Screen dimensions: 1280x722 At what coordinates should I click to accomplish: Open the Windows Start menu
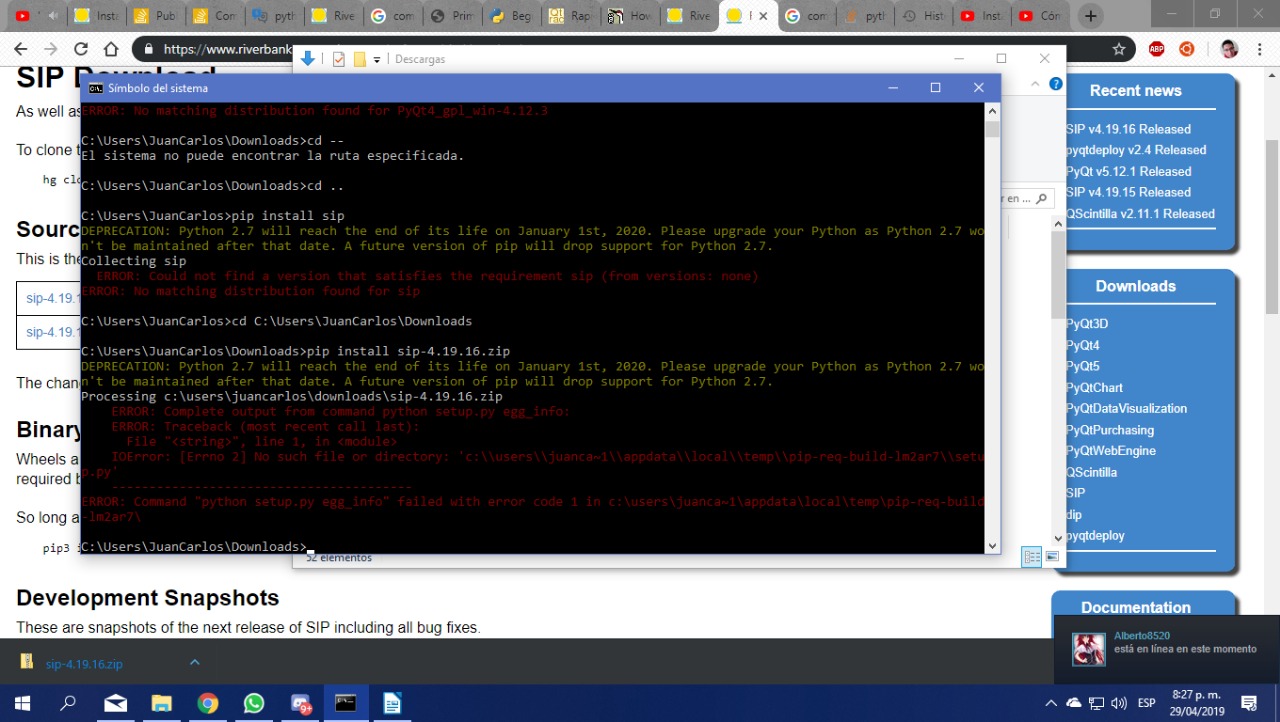(22, 703)
